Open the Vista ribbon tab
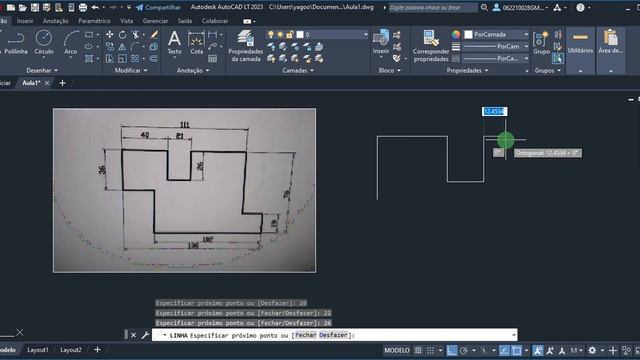The height and width of the screenshot is (360, 640). [x=127, y=21]
